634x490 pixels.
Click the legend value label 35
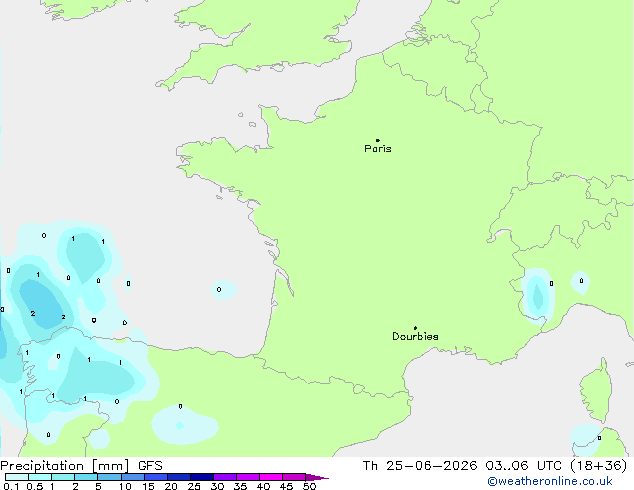click(240, 486)
